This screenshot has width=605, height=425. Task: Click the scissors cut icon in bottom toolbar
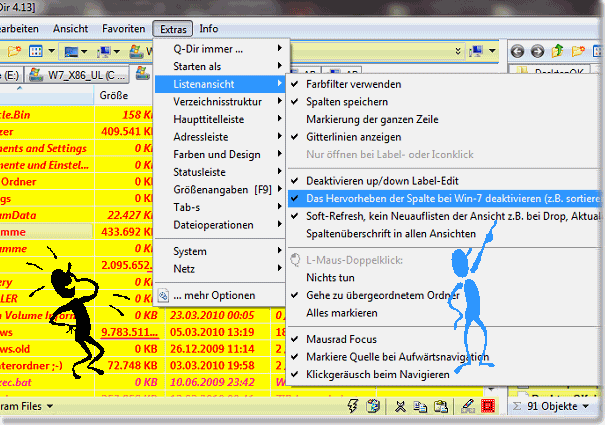pos(401,406)
